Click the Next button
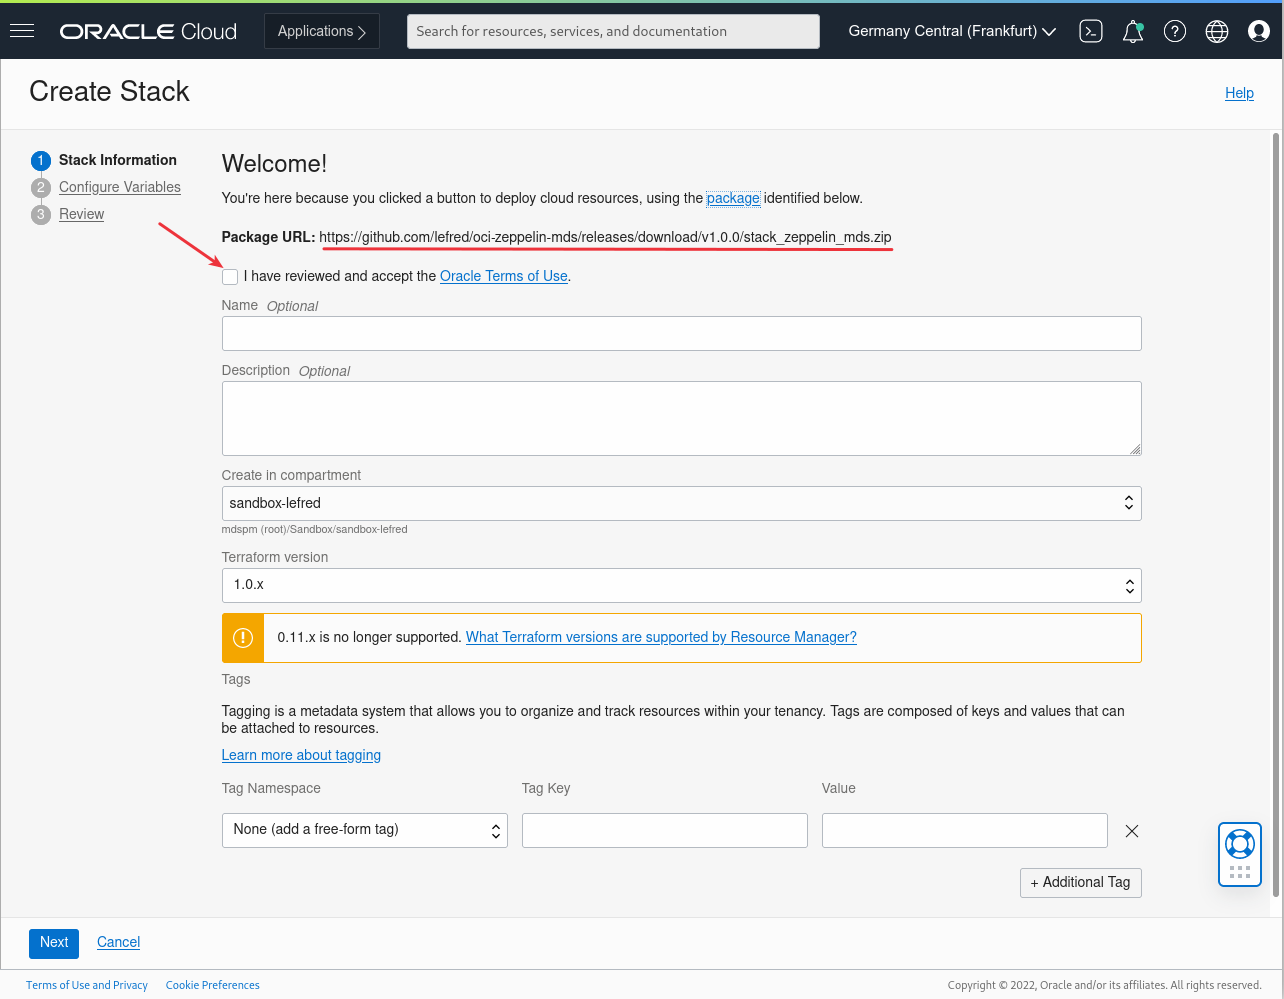 pyautogui.click(x=54, y=942)
